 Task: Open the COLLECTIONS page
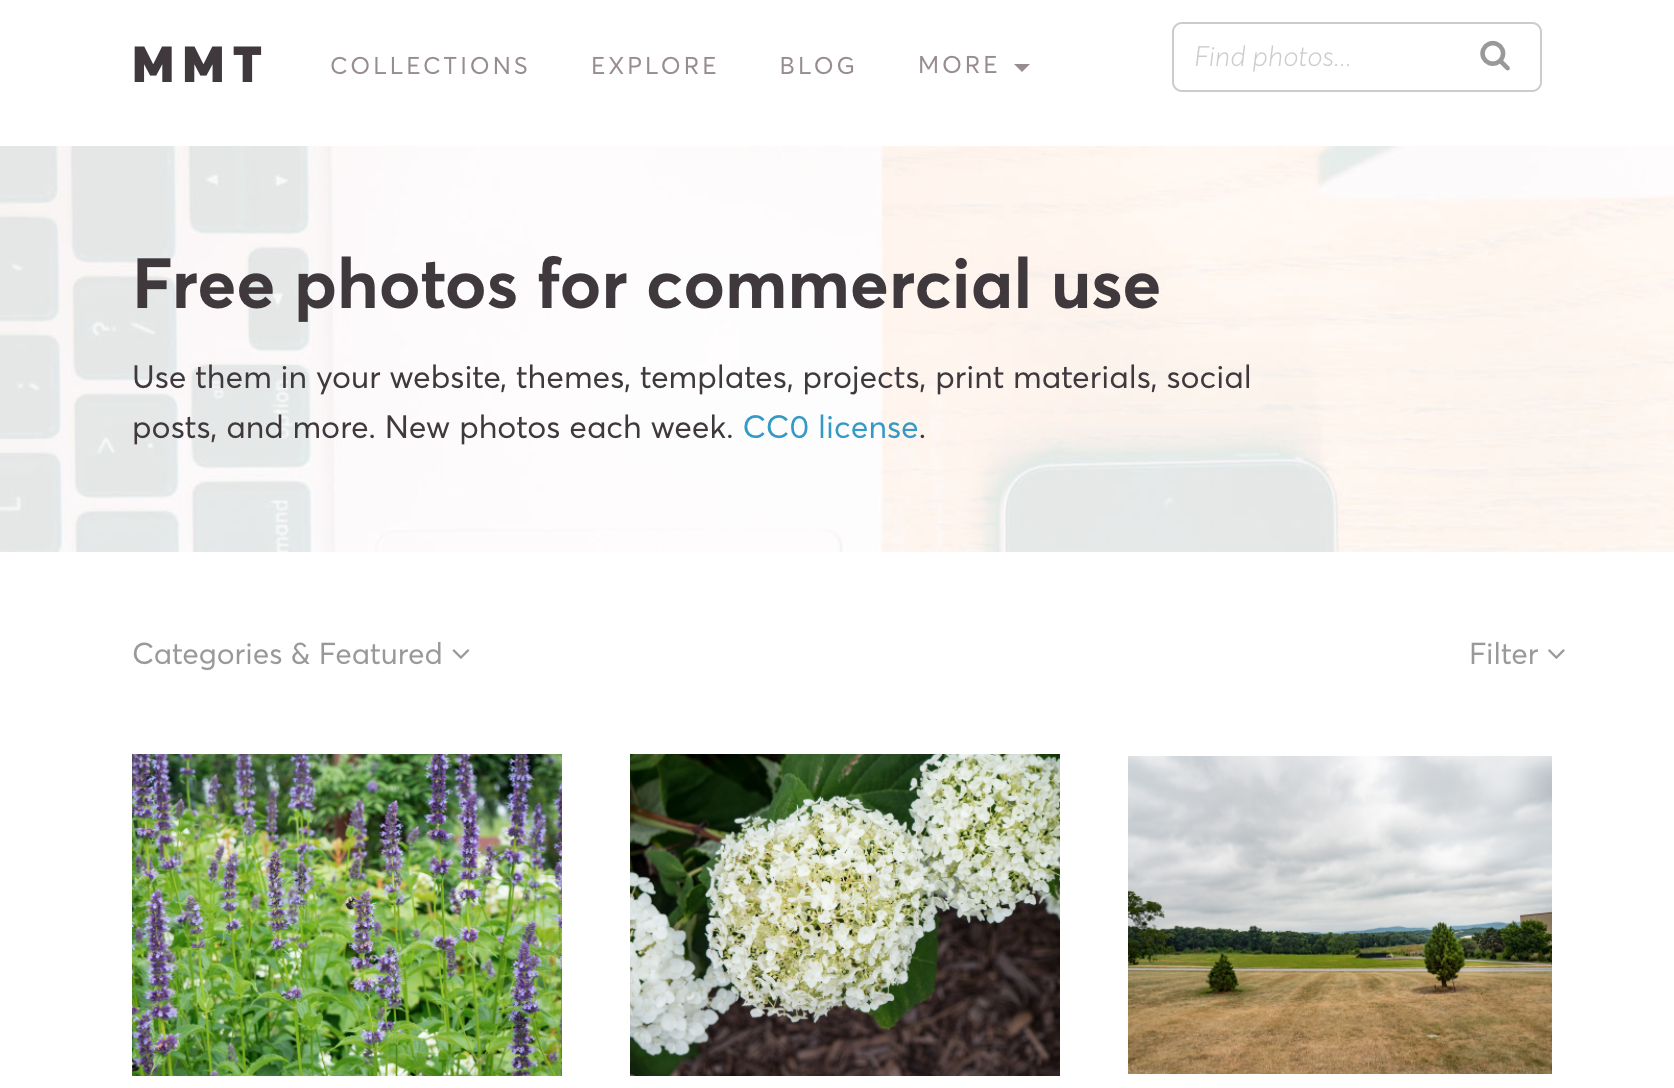pos(430,66)
